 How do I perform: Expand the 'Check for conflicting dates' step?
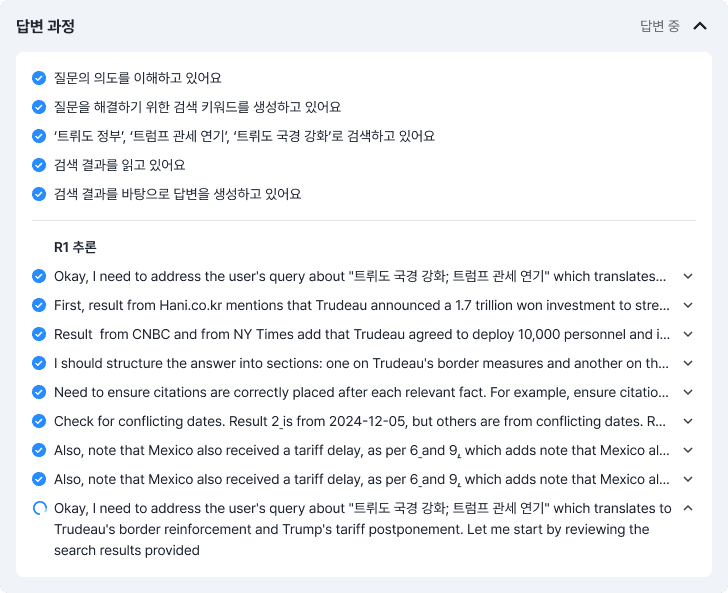688,421
